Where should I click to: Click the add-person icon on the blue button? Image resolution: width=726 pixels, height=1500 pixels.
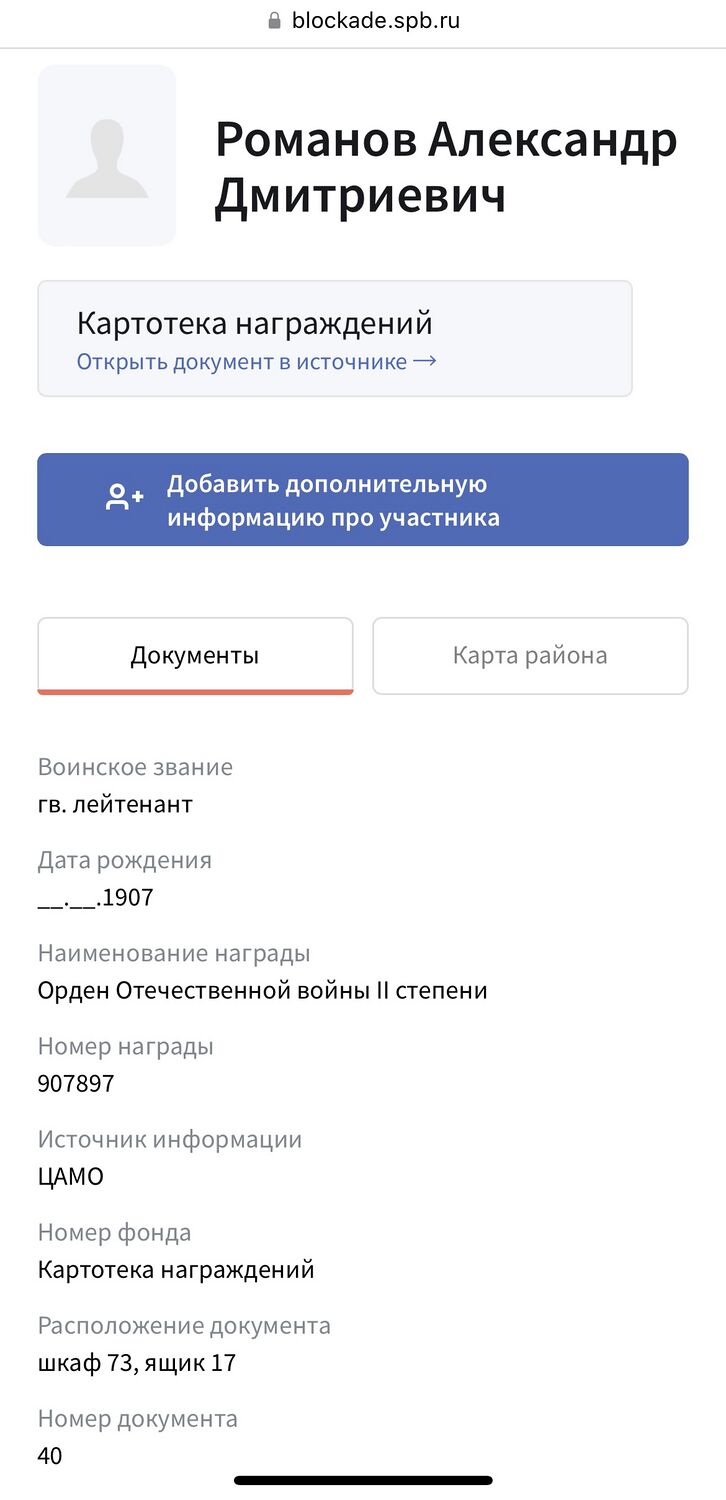[125, 498]
